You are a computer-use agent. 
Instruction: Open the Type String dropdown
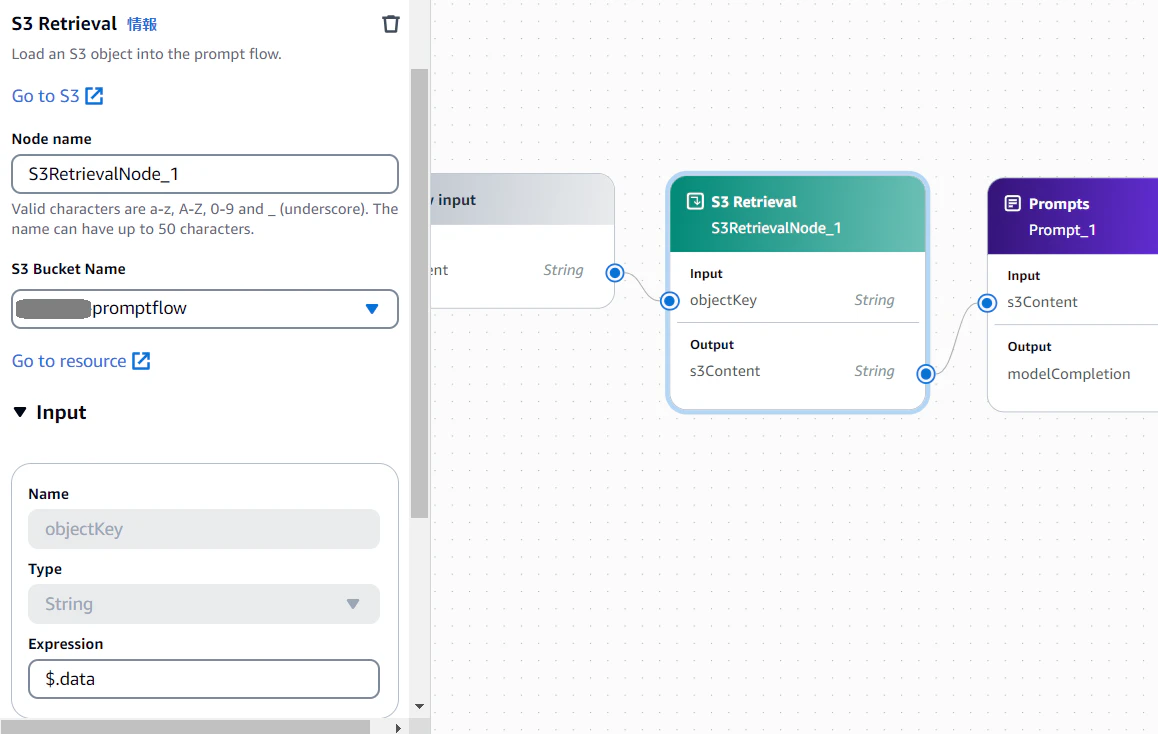[x=204, y=604]
